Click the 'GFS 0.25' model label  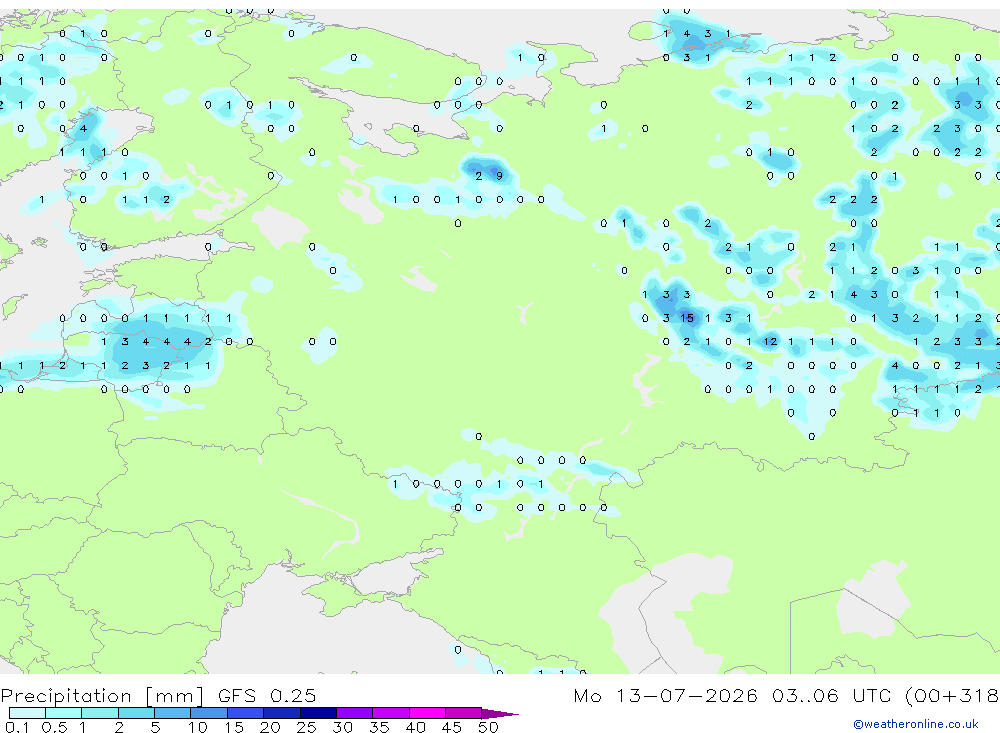coord(267,696)
